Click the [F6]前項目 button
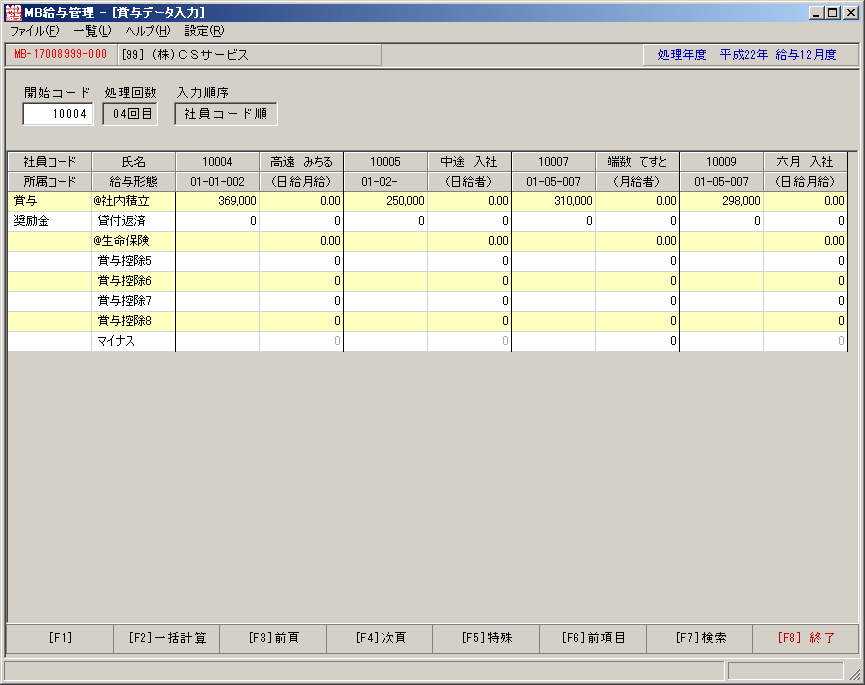Image resolution: width=865 pixels, height=685 pixels. click(x=593, y=638)
